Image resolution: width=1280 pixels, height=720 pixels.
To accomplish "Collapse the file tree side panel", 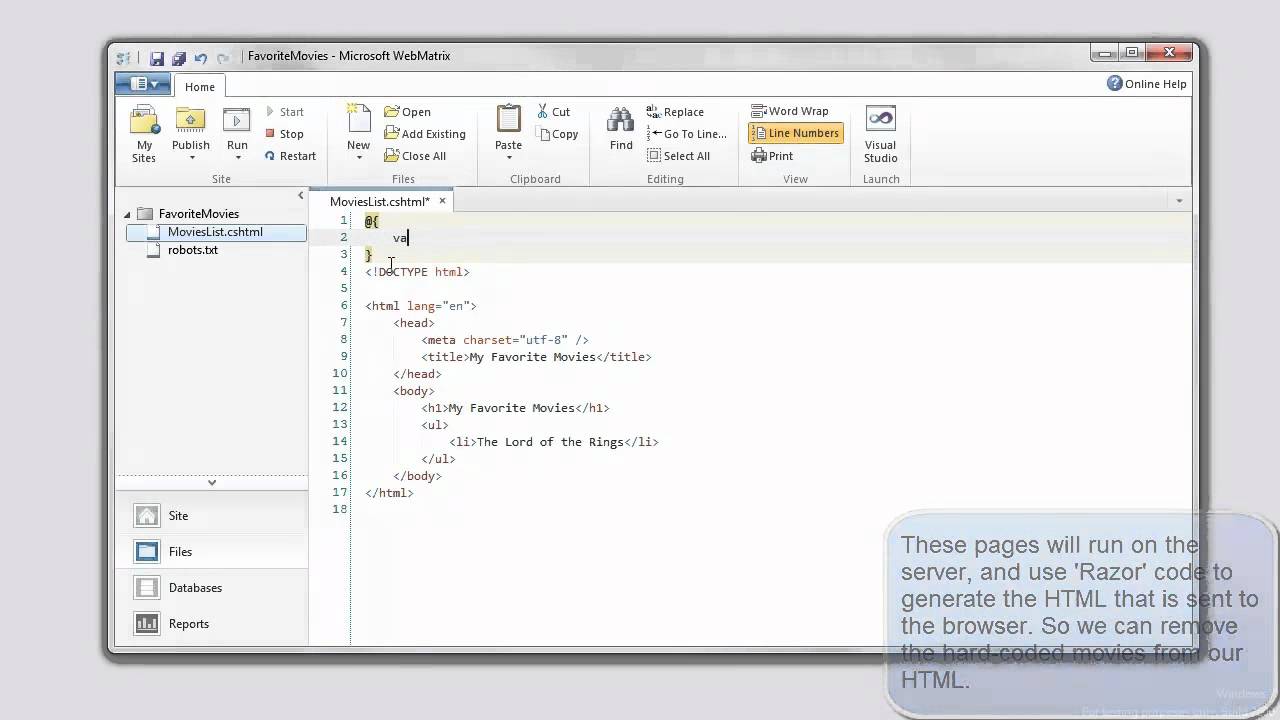I will 301,195.
